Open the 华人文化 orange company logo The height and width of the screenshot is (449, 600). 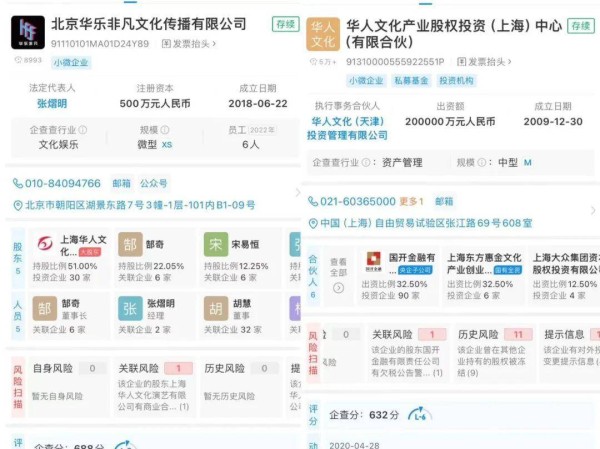point(323,34)
